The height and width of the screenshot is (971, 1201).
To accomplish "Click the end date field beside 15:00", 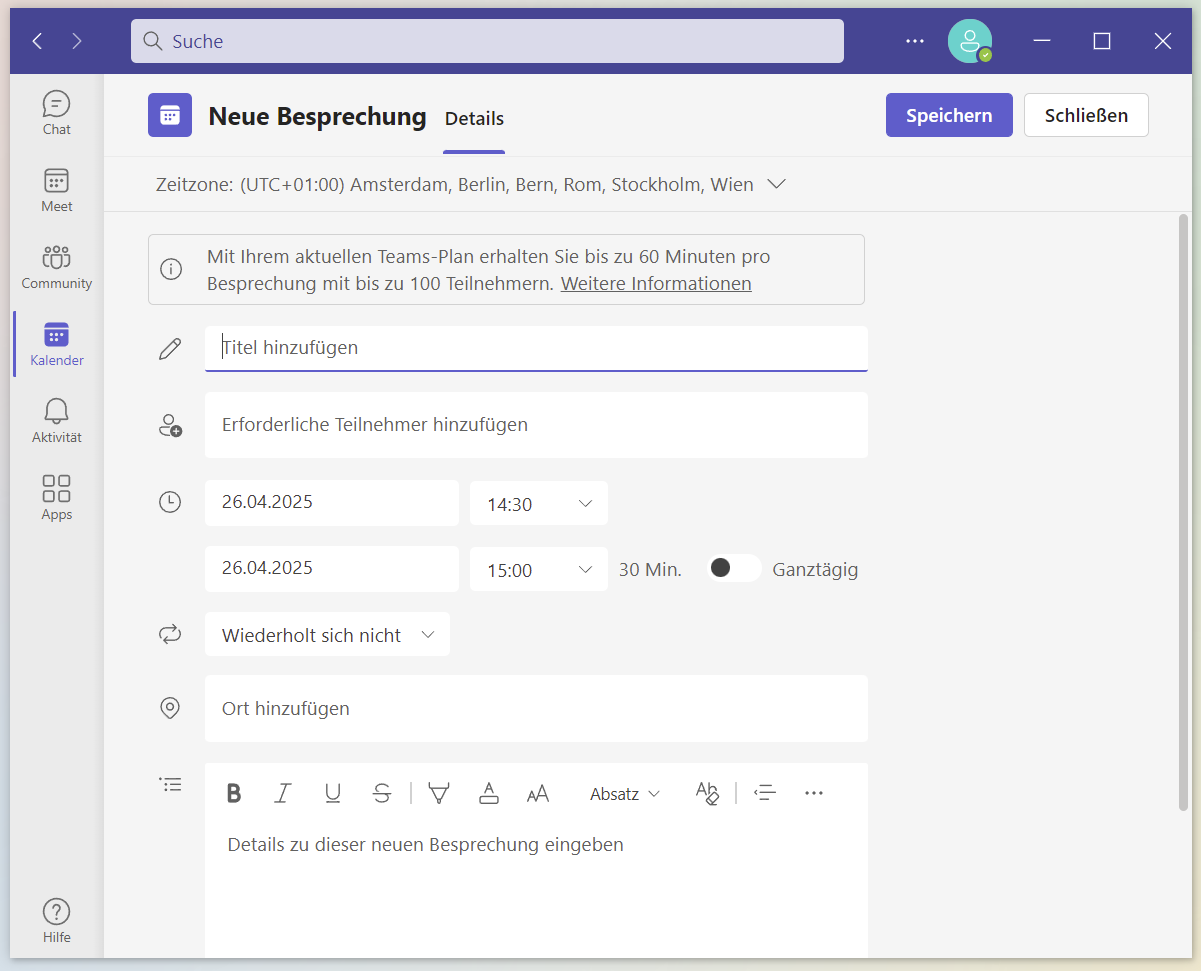I will (x=332, y=569).
